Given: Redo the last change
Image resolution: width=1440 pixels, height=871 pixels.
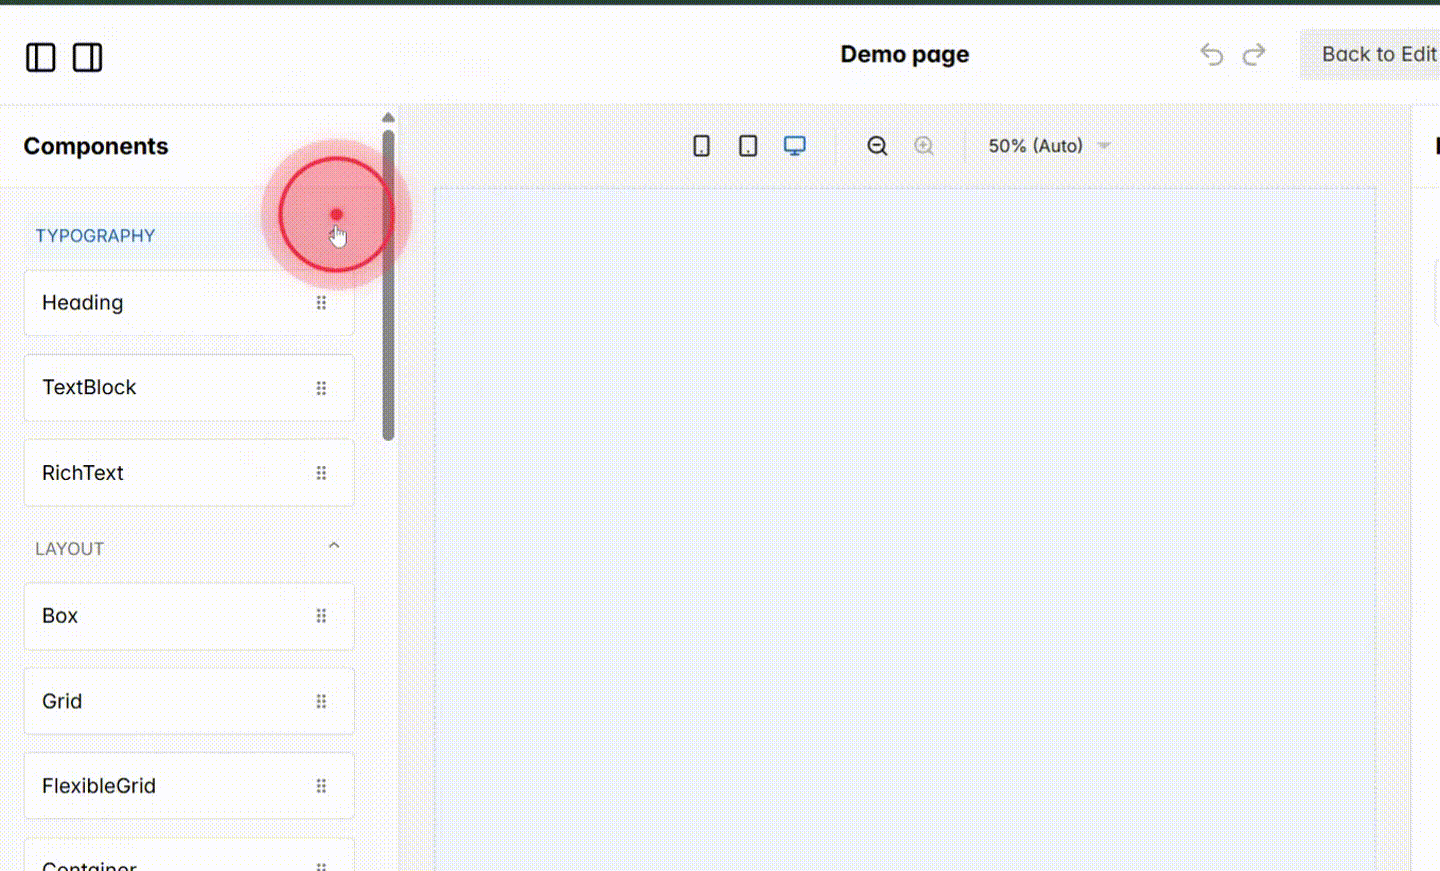Looking at the screenshot, I should click(x=1254, y=55).
